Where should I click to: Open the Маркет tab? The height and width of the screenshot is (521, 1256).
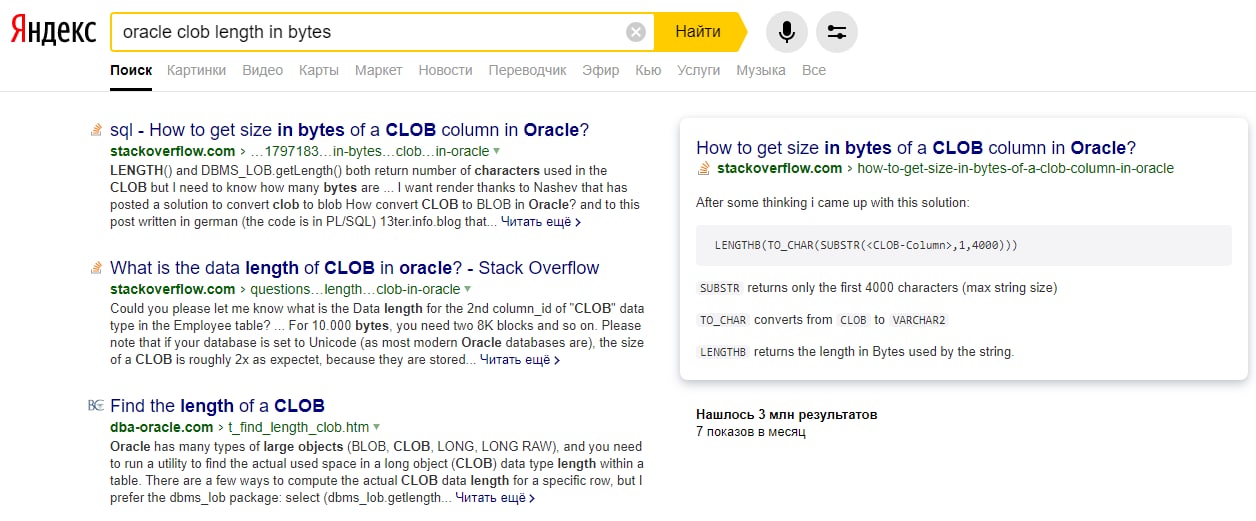click(379, 70)
